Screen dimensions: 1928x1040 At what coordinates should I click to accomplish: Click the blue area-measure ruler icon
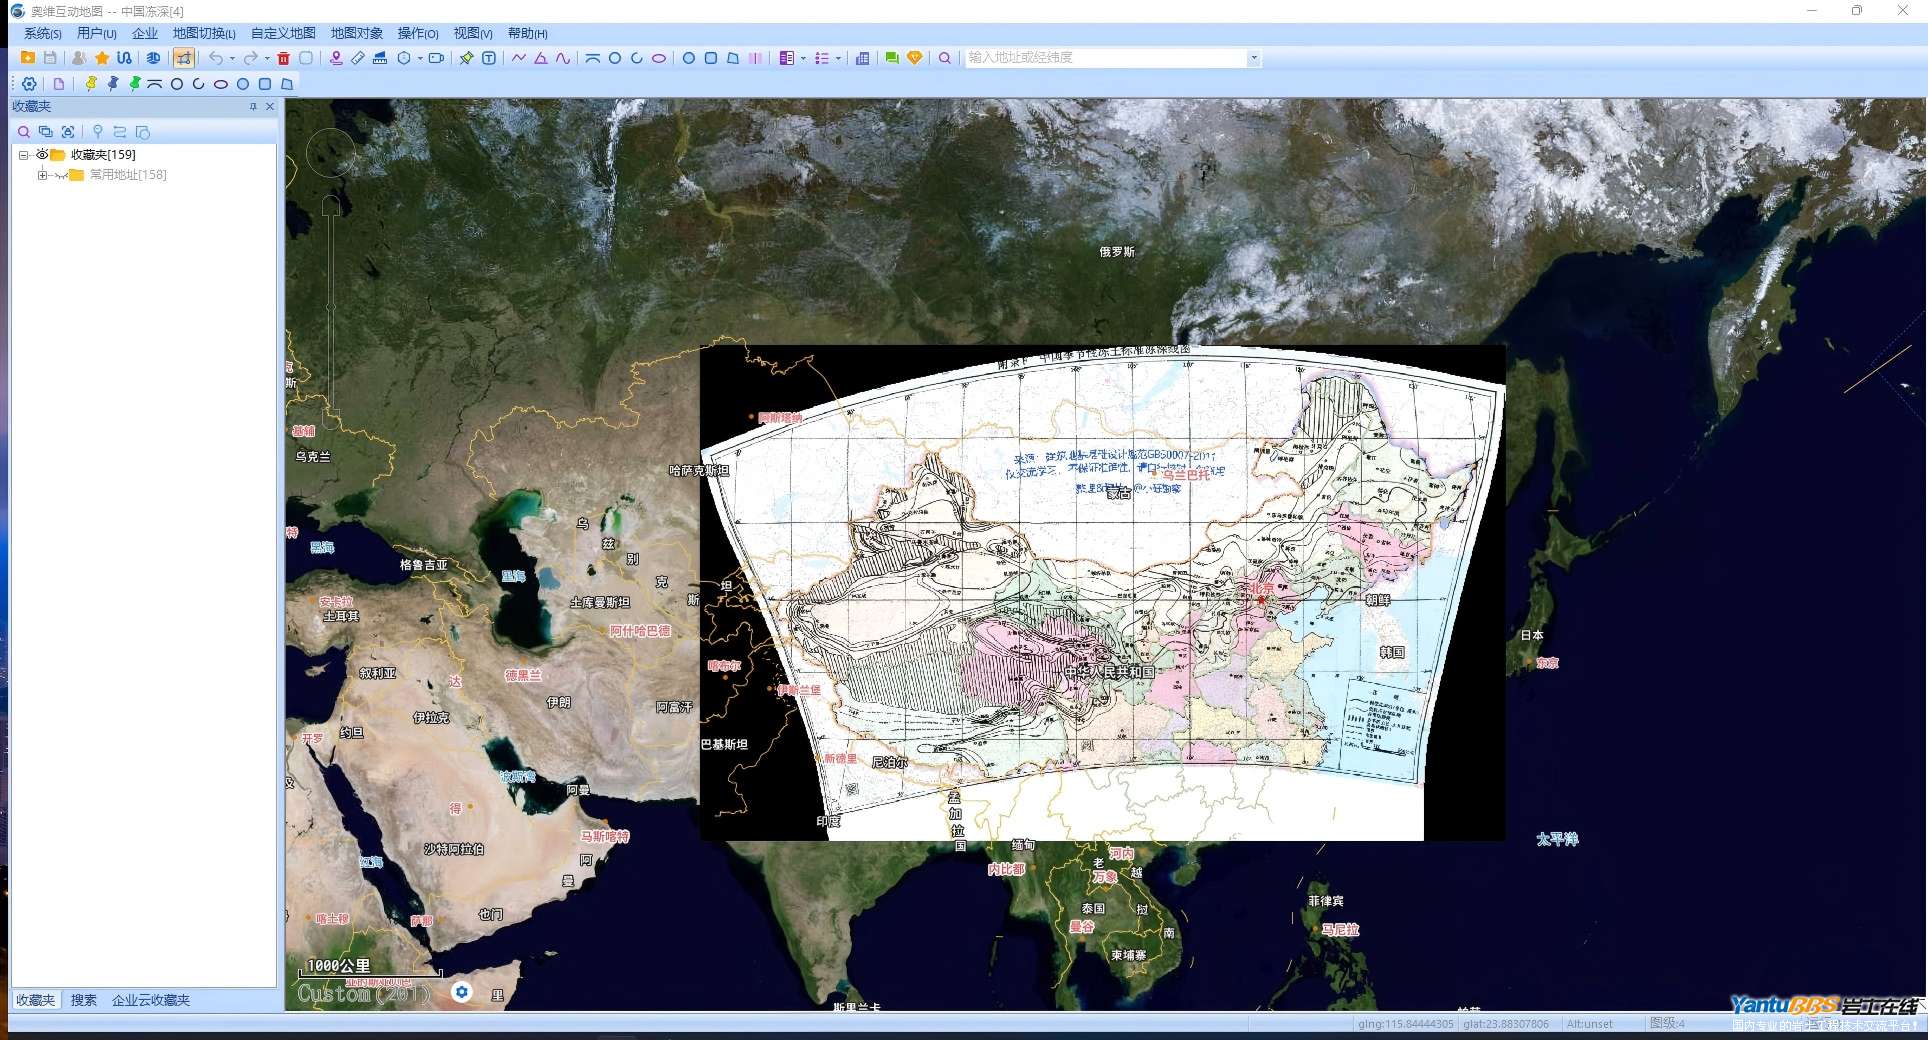(380, 58)
